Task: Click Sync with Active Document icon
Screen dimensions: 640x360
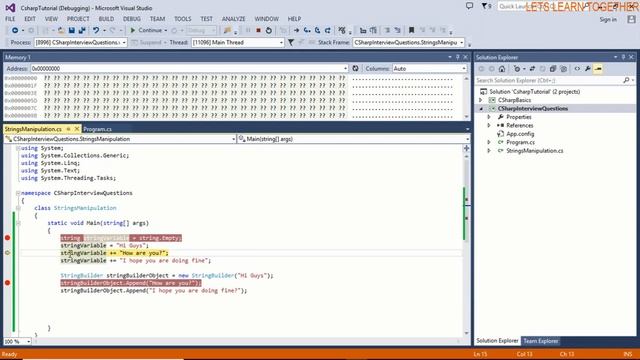Action: coord(532,69)
